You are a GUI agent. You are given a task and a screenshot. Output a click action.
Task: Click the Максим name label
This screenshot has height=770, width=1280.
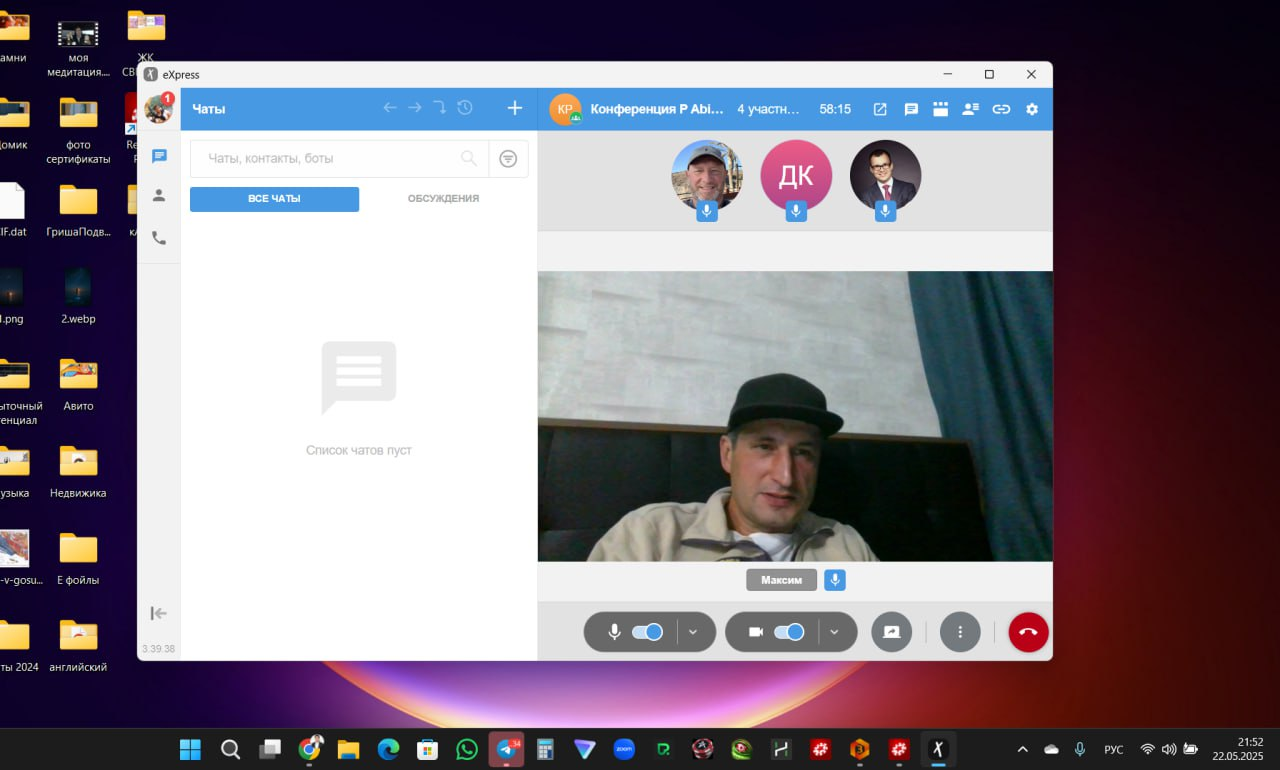(781, 580)
